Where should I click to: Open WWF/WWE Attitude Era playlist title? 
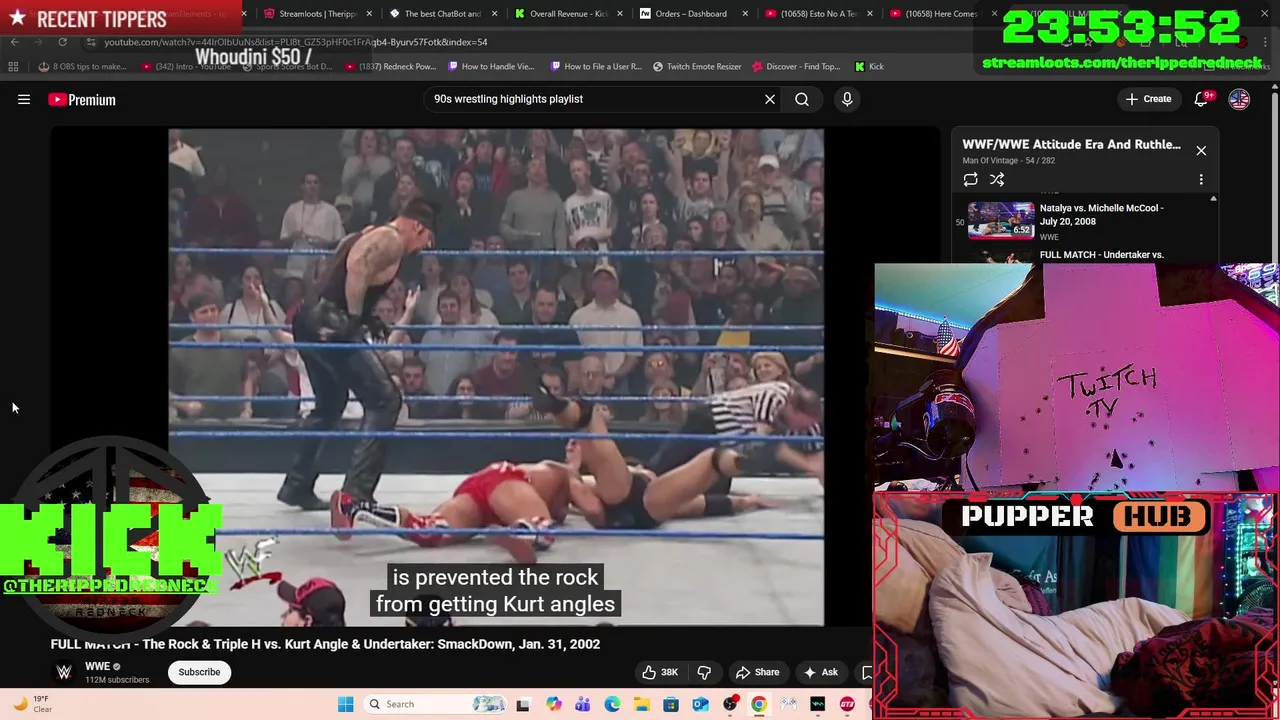(1071, 144)
